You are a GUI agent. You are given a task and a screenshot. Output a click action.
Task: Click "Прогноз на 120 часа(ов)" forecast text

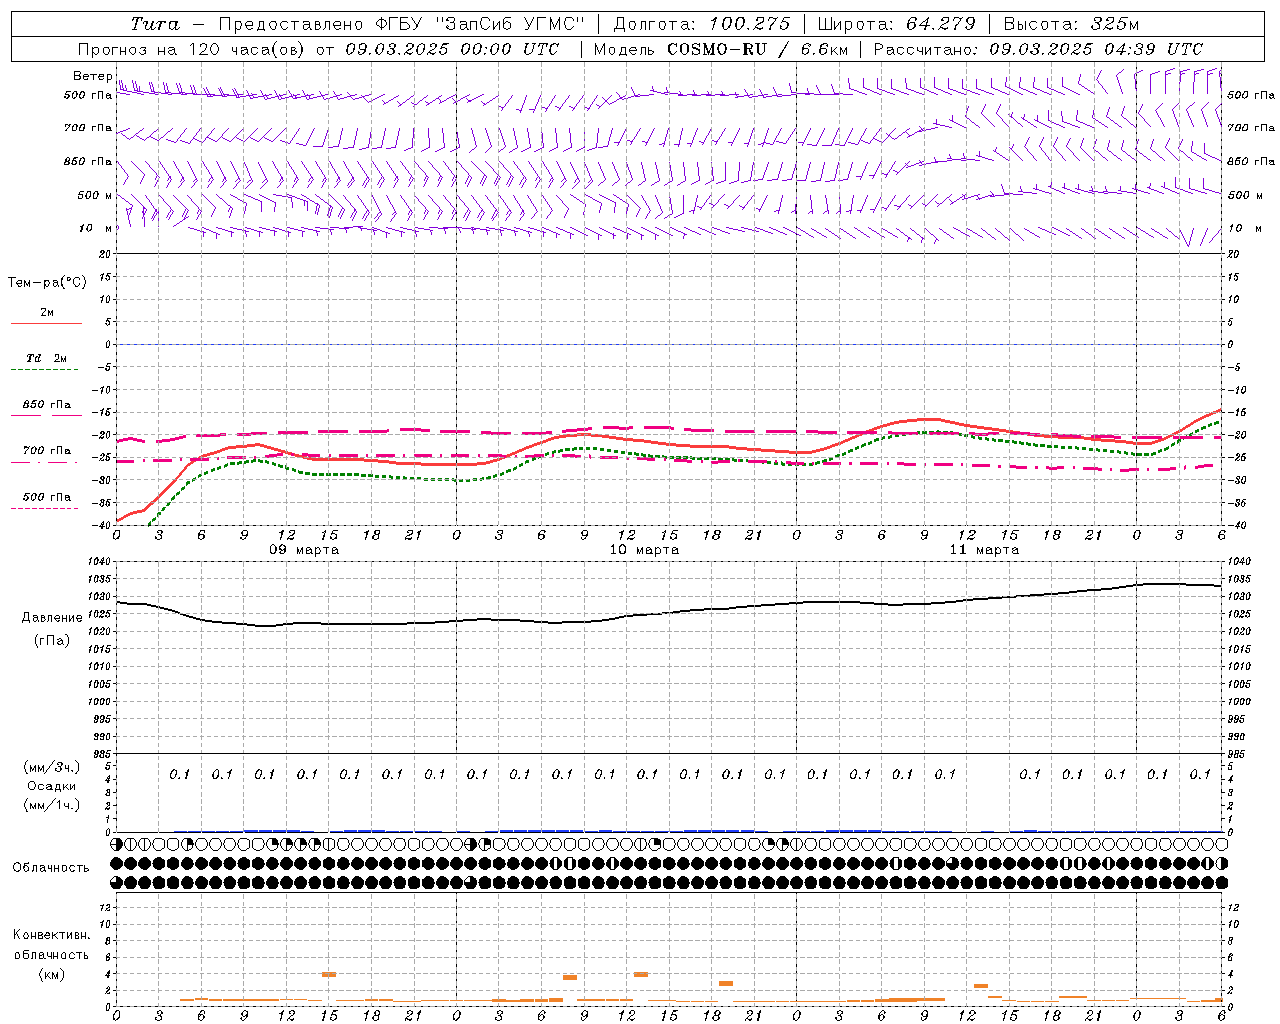pyautogui.click(x=191, y=49)
